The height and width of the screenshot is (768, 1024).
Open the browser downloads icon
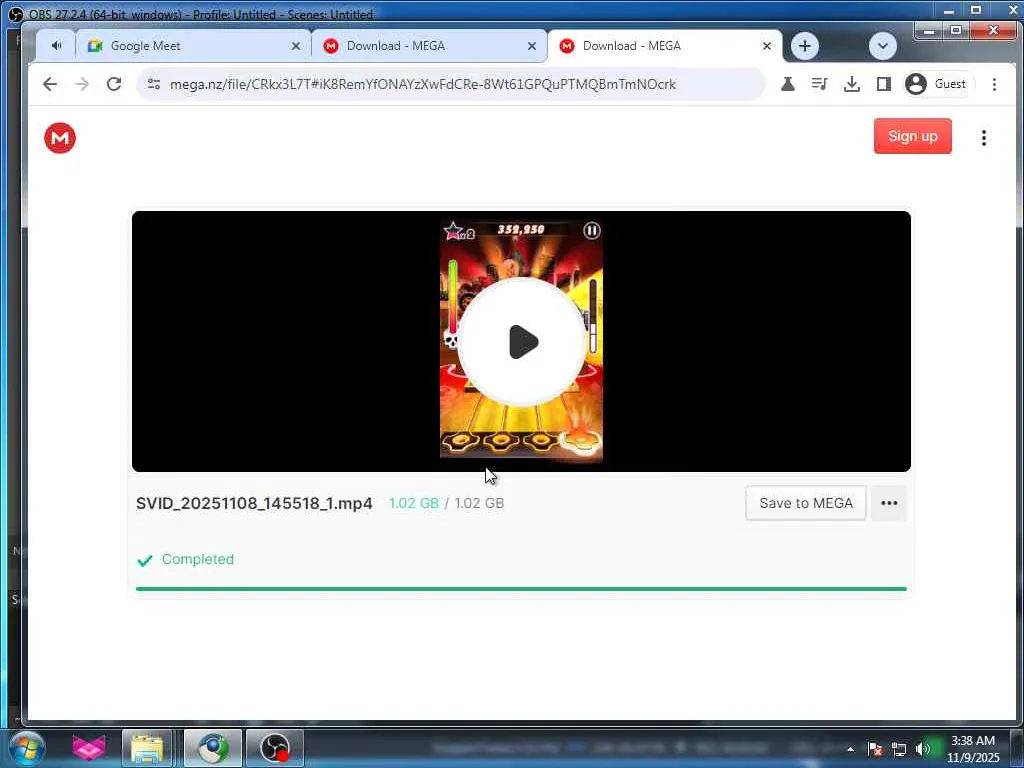click(852, 84)
